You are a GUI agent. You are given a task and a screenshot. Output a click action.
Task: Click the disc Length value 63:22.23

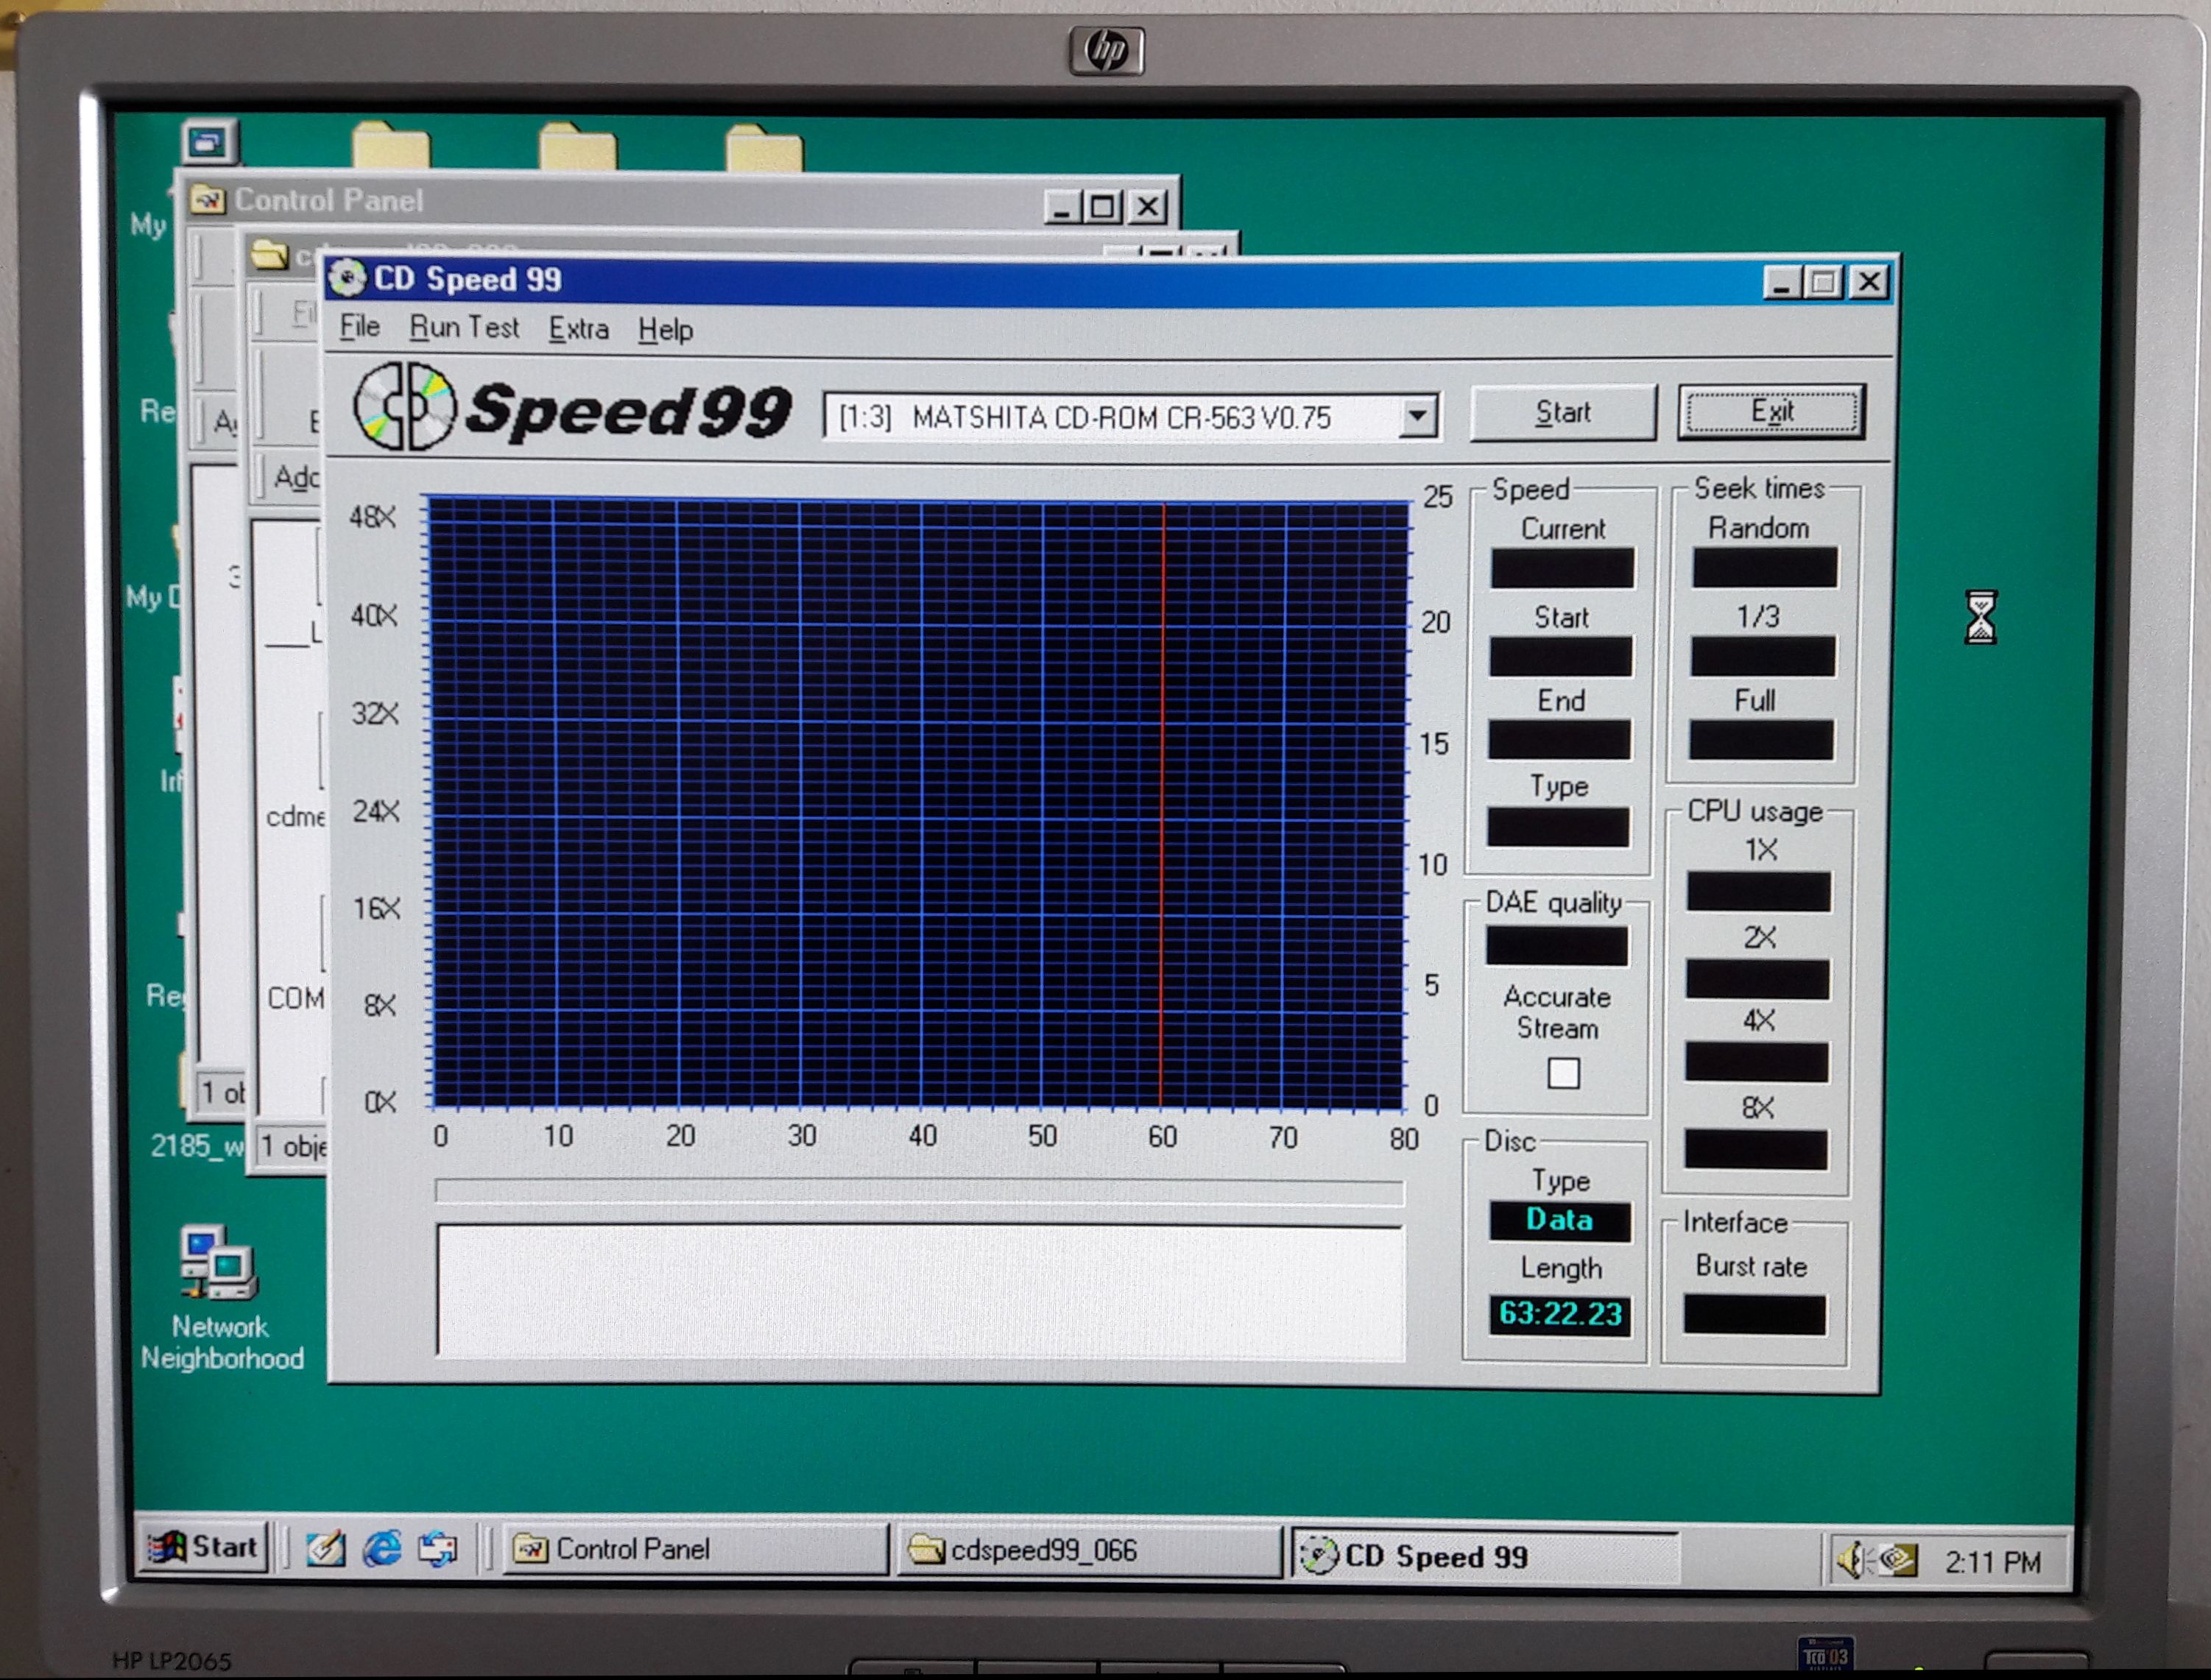tap(1560, 1314)
